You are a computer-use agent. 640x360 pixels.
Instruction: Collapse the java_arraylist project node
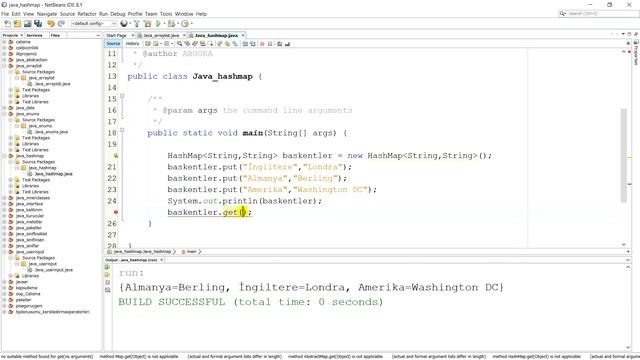pos(4,66)
